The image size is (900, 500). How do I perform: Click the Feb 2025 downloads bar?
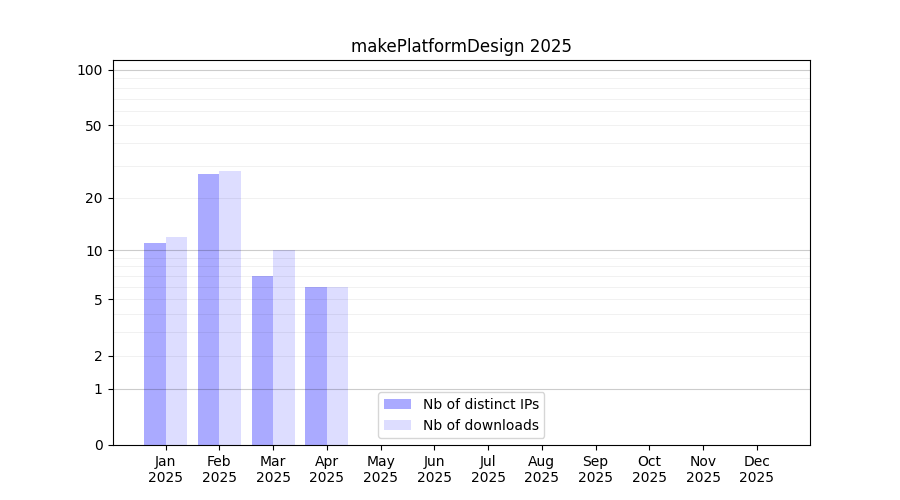pos(230,308)
